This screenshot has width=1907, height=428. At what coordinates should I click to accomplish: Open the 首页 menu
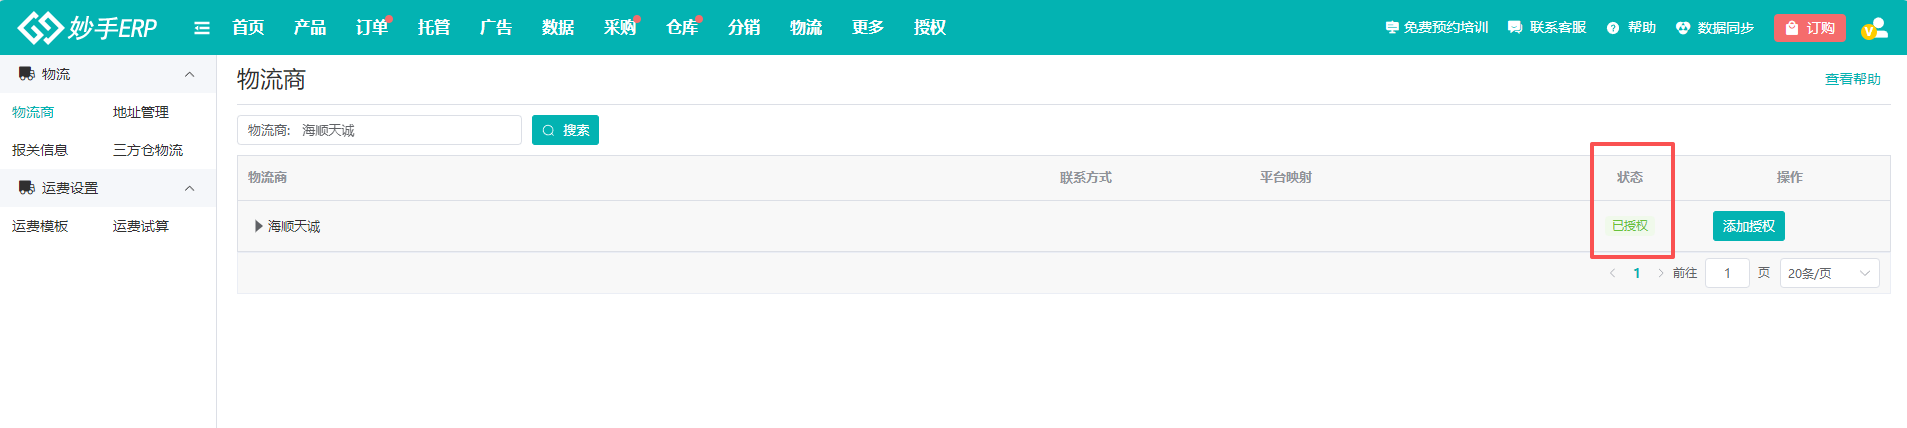[x=248, y=27]
